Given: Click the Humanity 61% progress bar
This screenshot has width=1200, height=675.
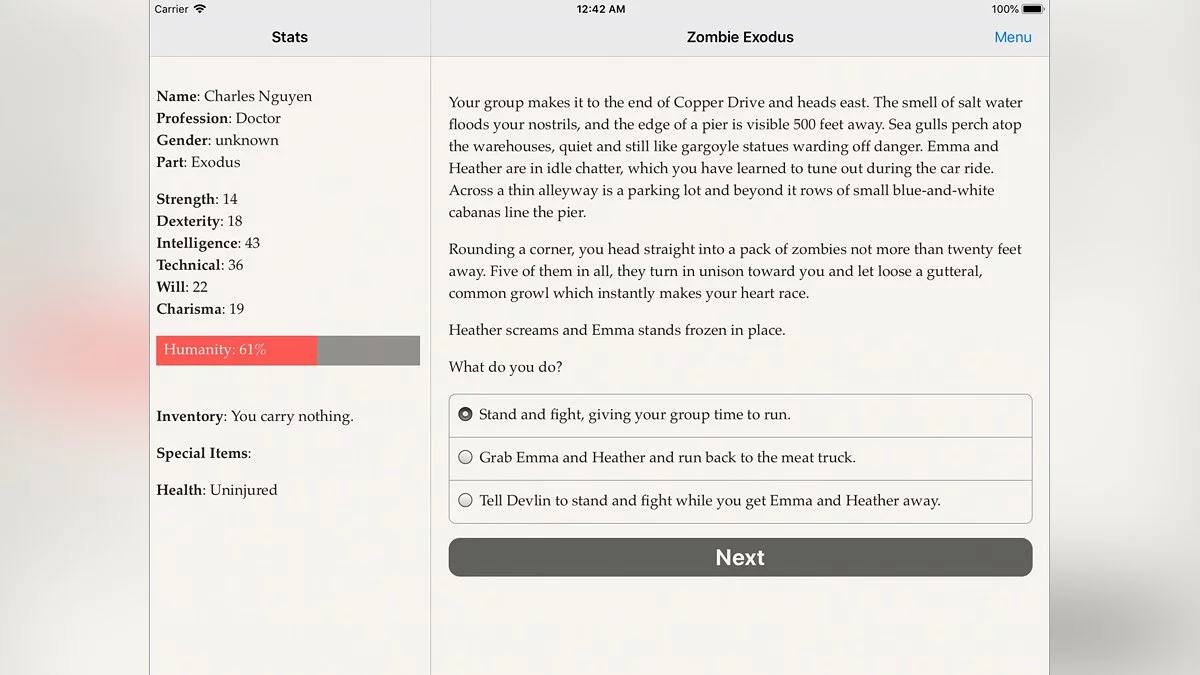Looking at the screenshot, I should (288, 350).
